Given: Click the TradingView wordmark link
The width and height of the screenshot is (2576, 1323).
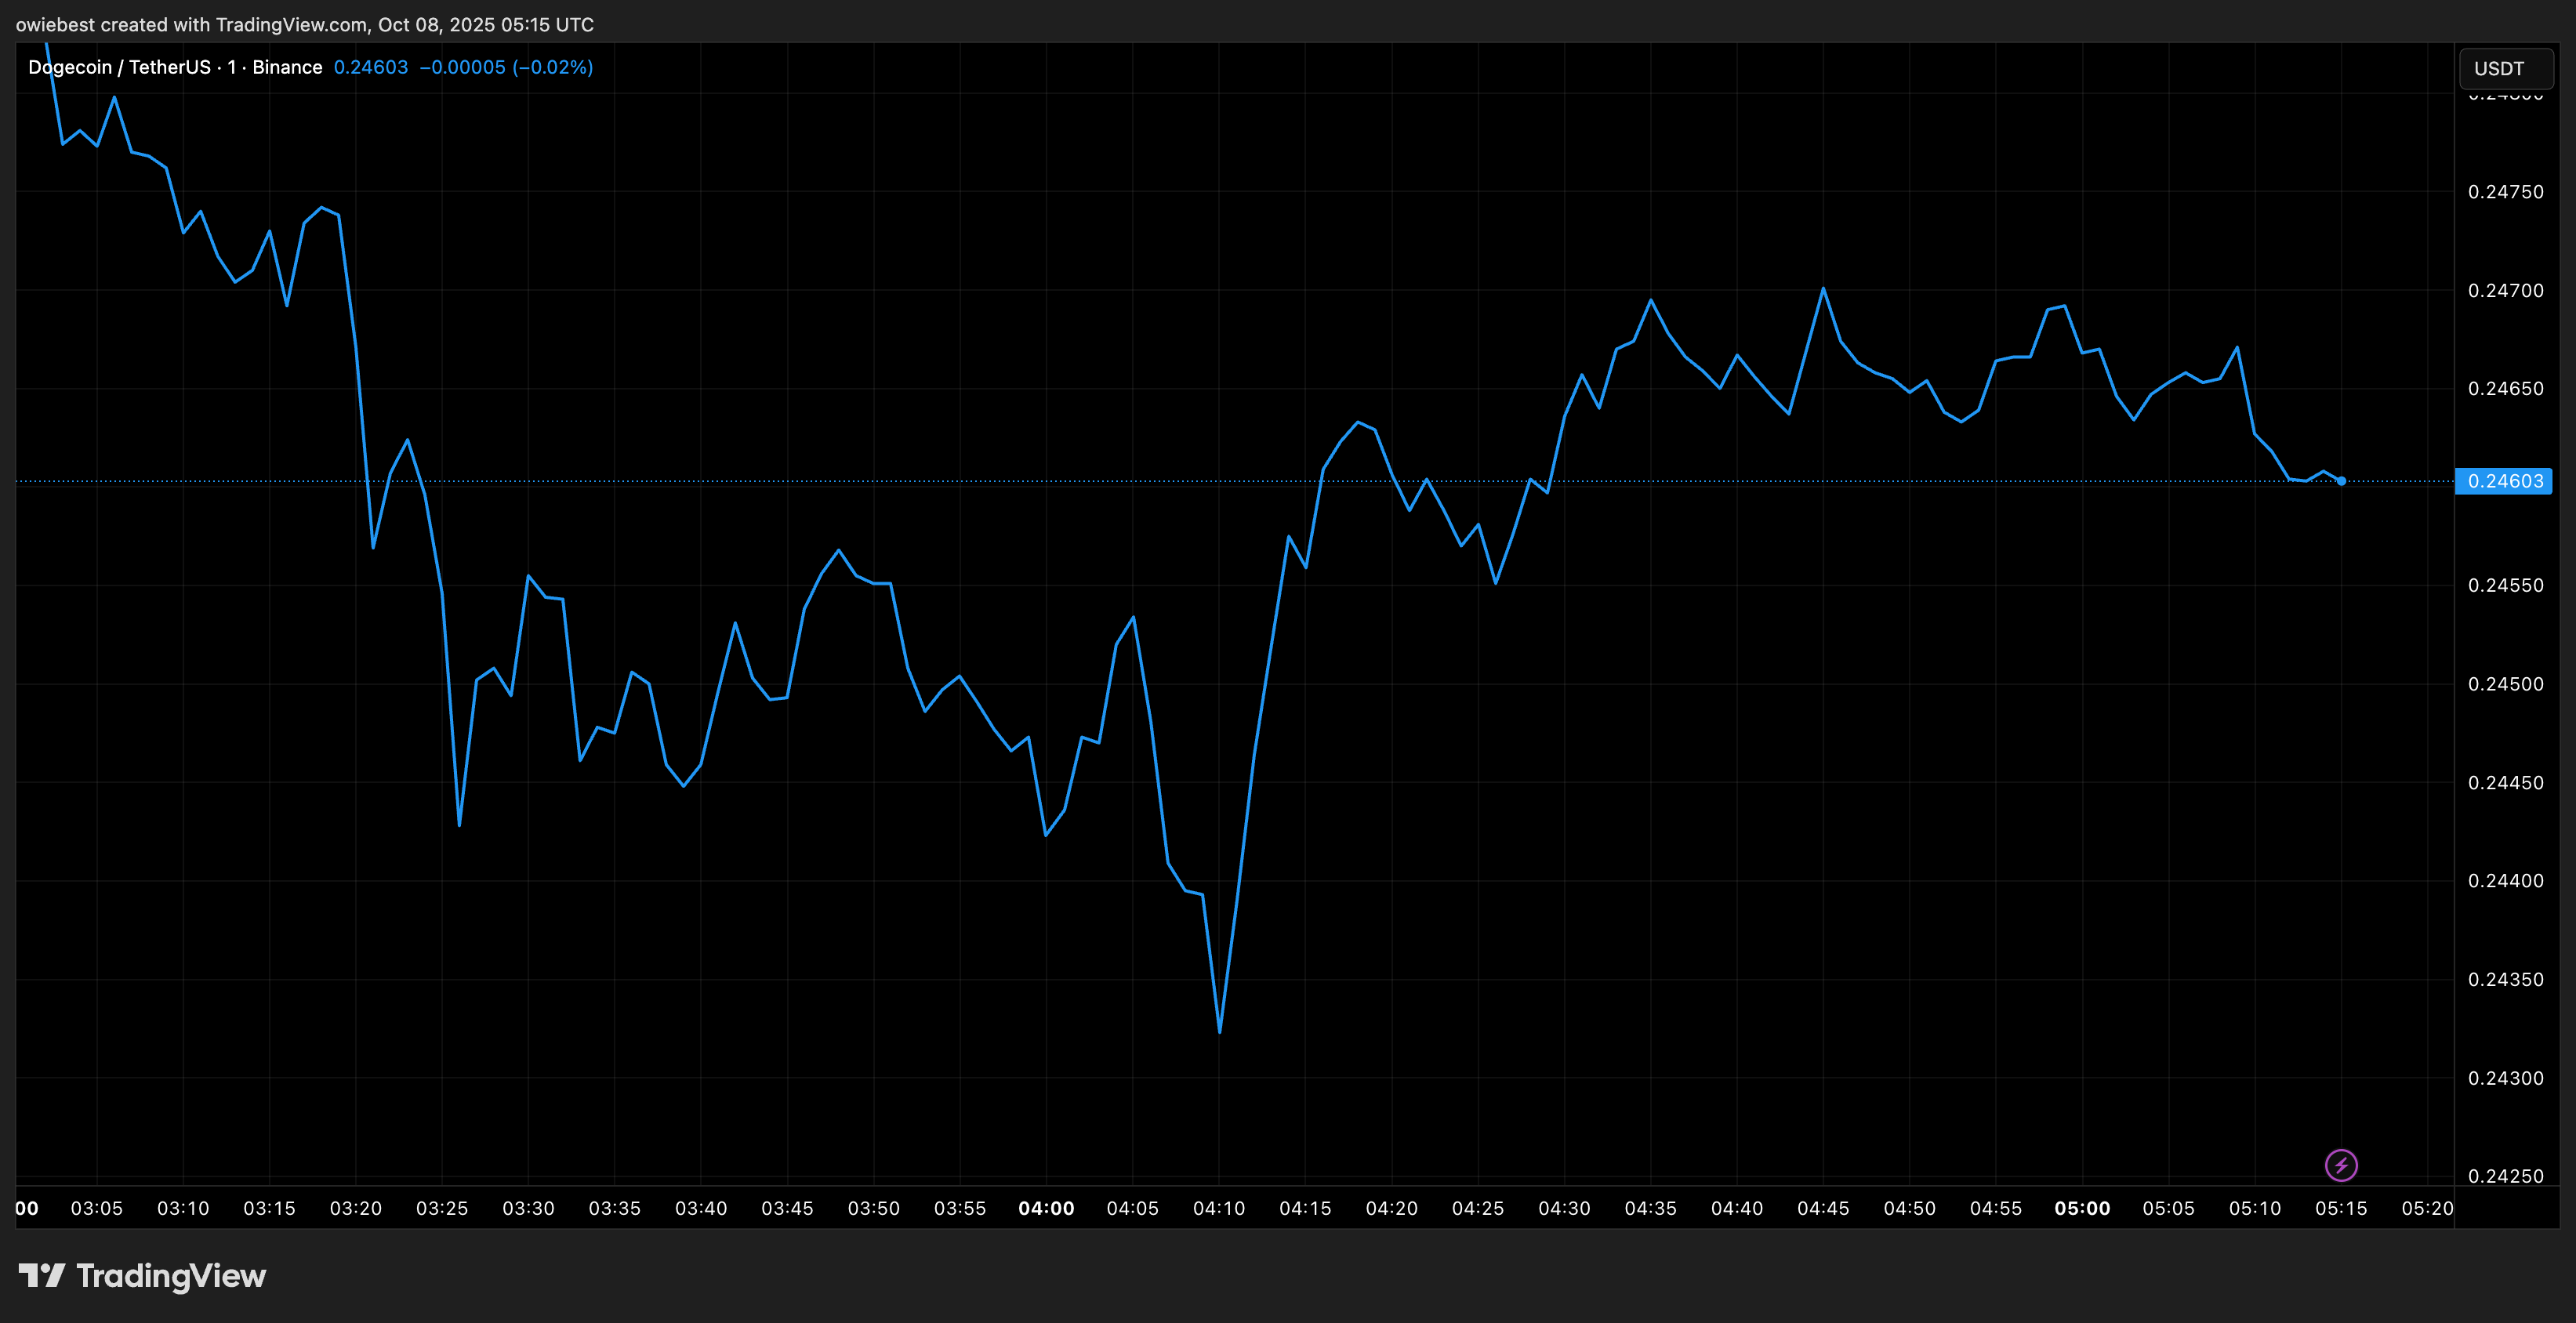Looking at the screenshot, I should (171, 1276).
